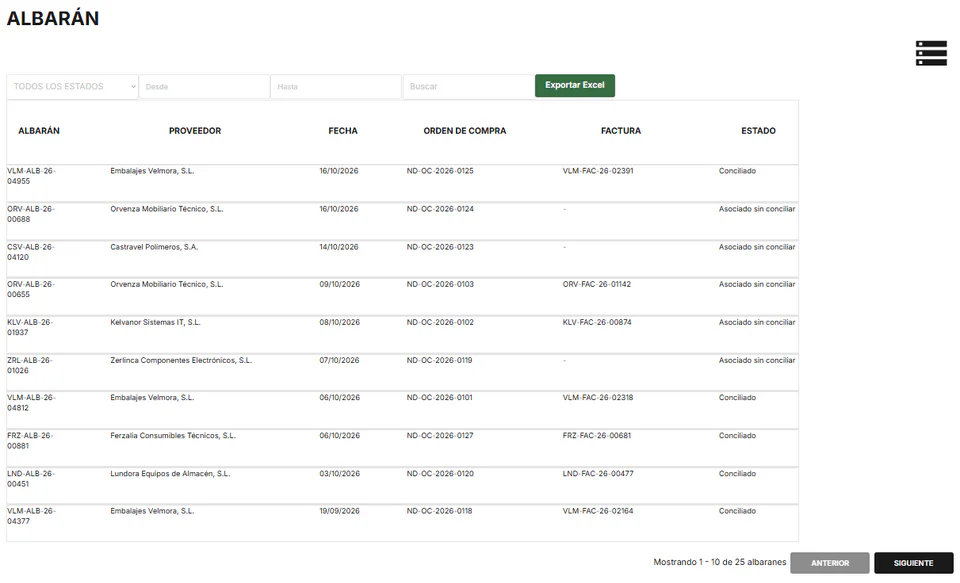This screenshot has width=960, height=583.
Task: Export the table with Exportar Excel
Action: coord(575,85)
